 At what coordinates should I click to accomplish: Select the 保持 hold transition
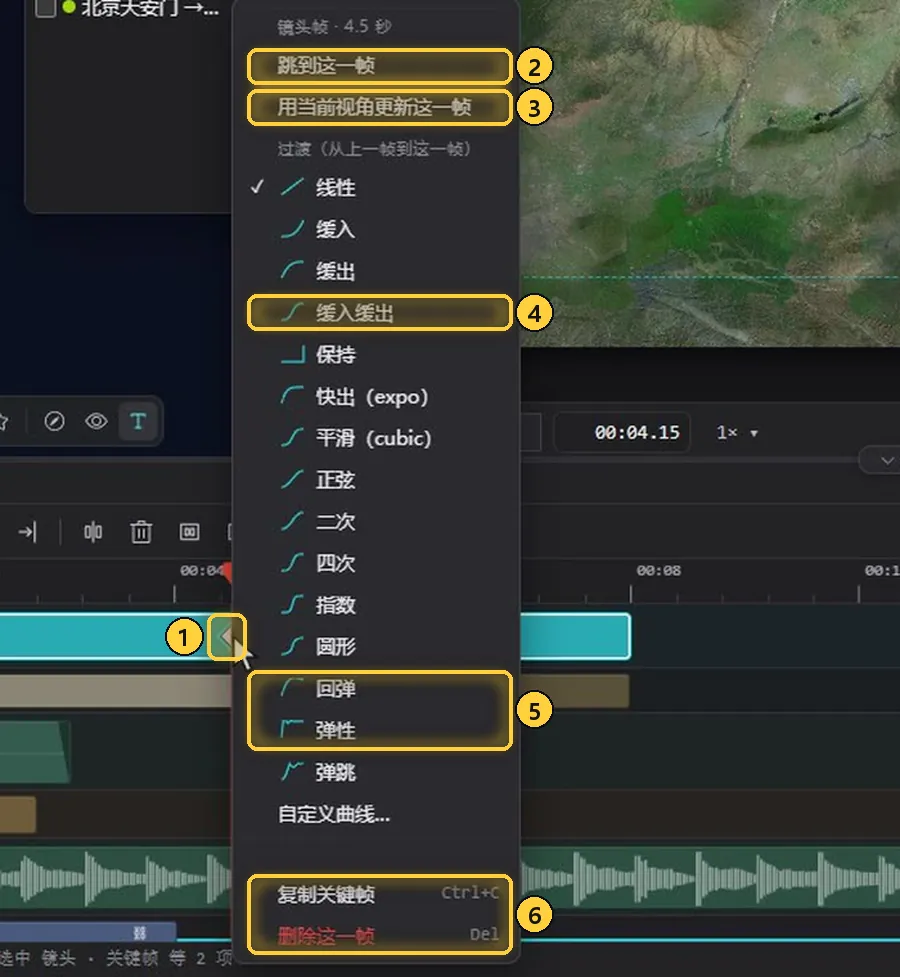click(376, 355)
